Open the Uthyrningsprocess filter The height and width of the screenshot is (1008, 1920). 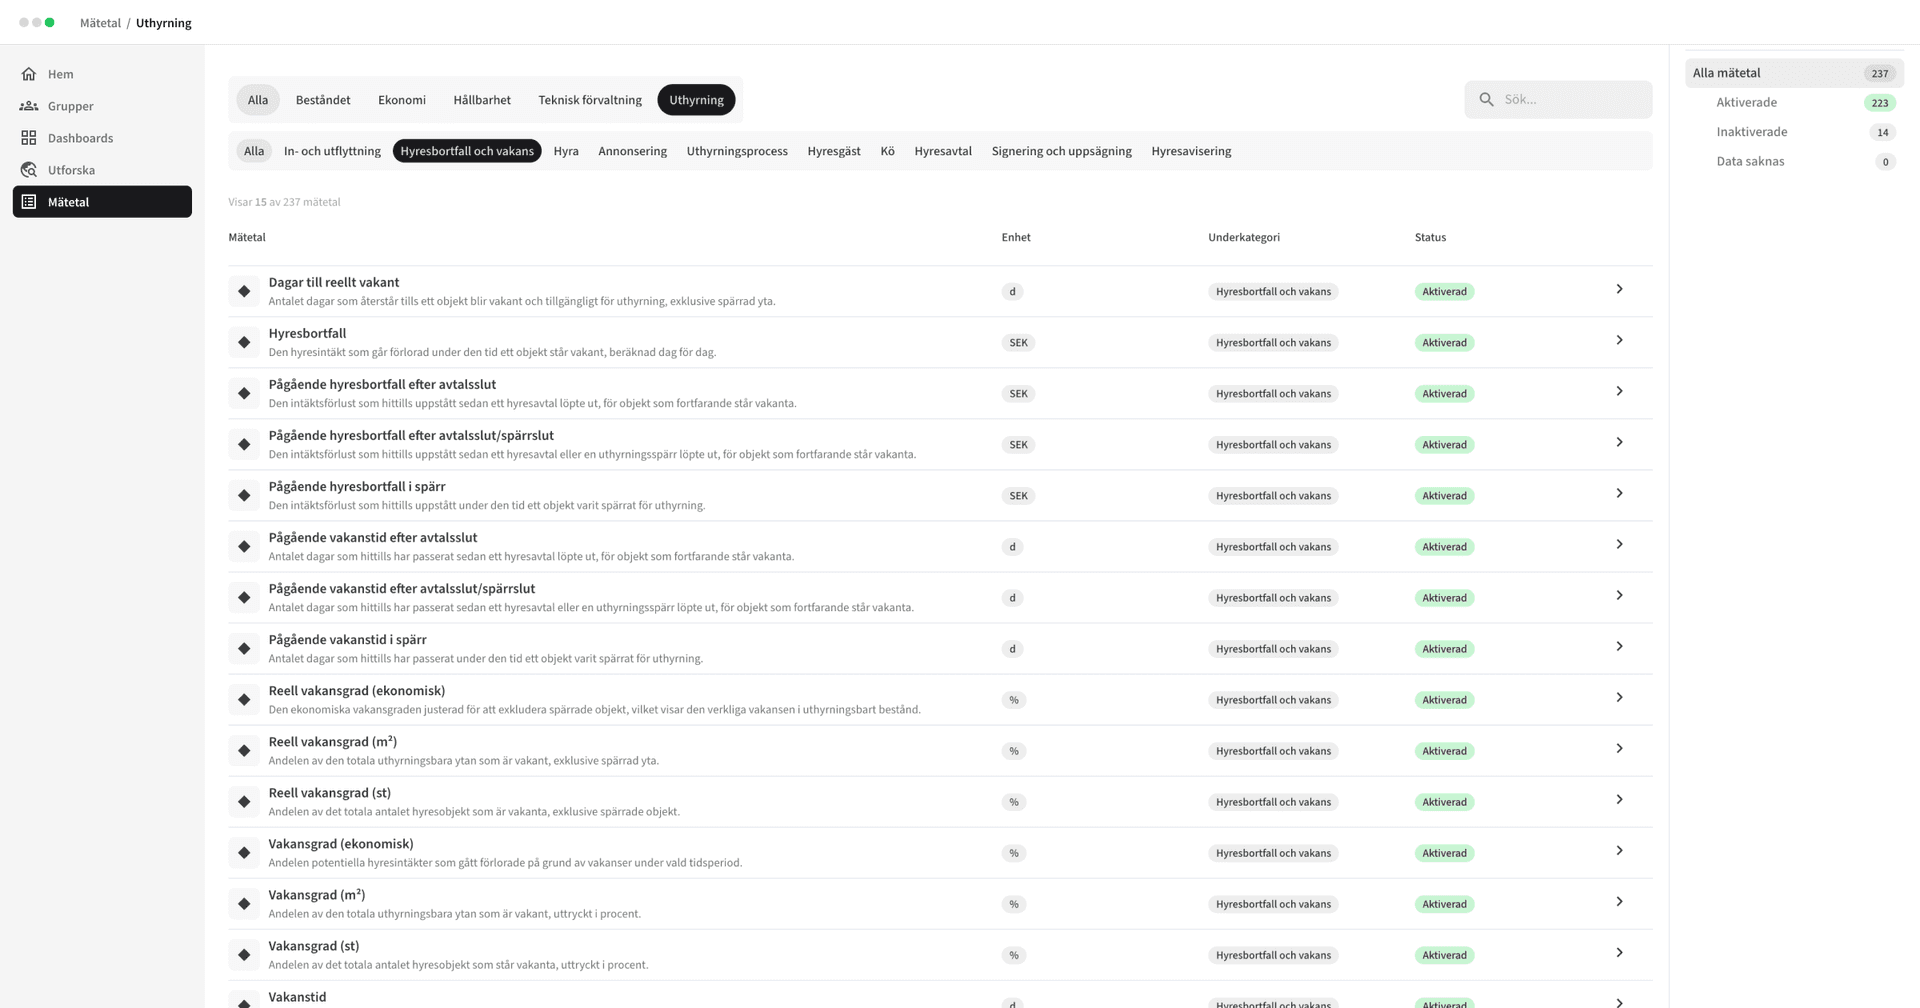[x=737, y=150]
